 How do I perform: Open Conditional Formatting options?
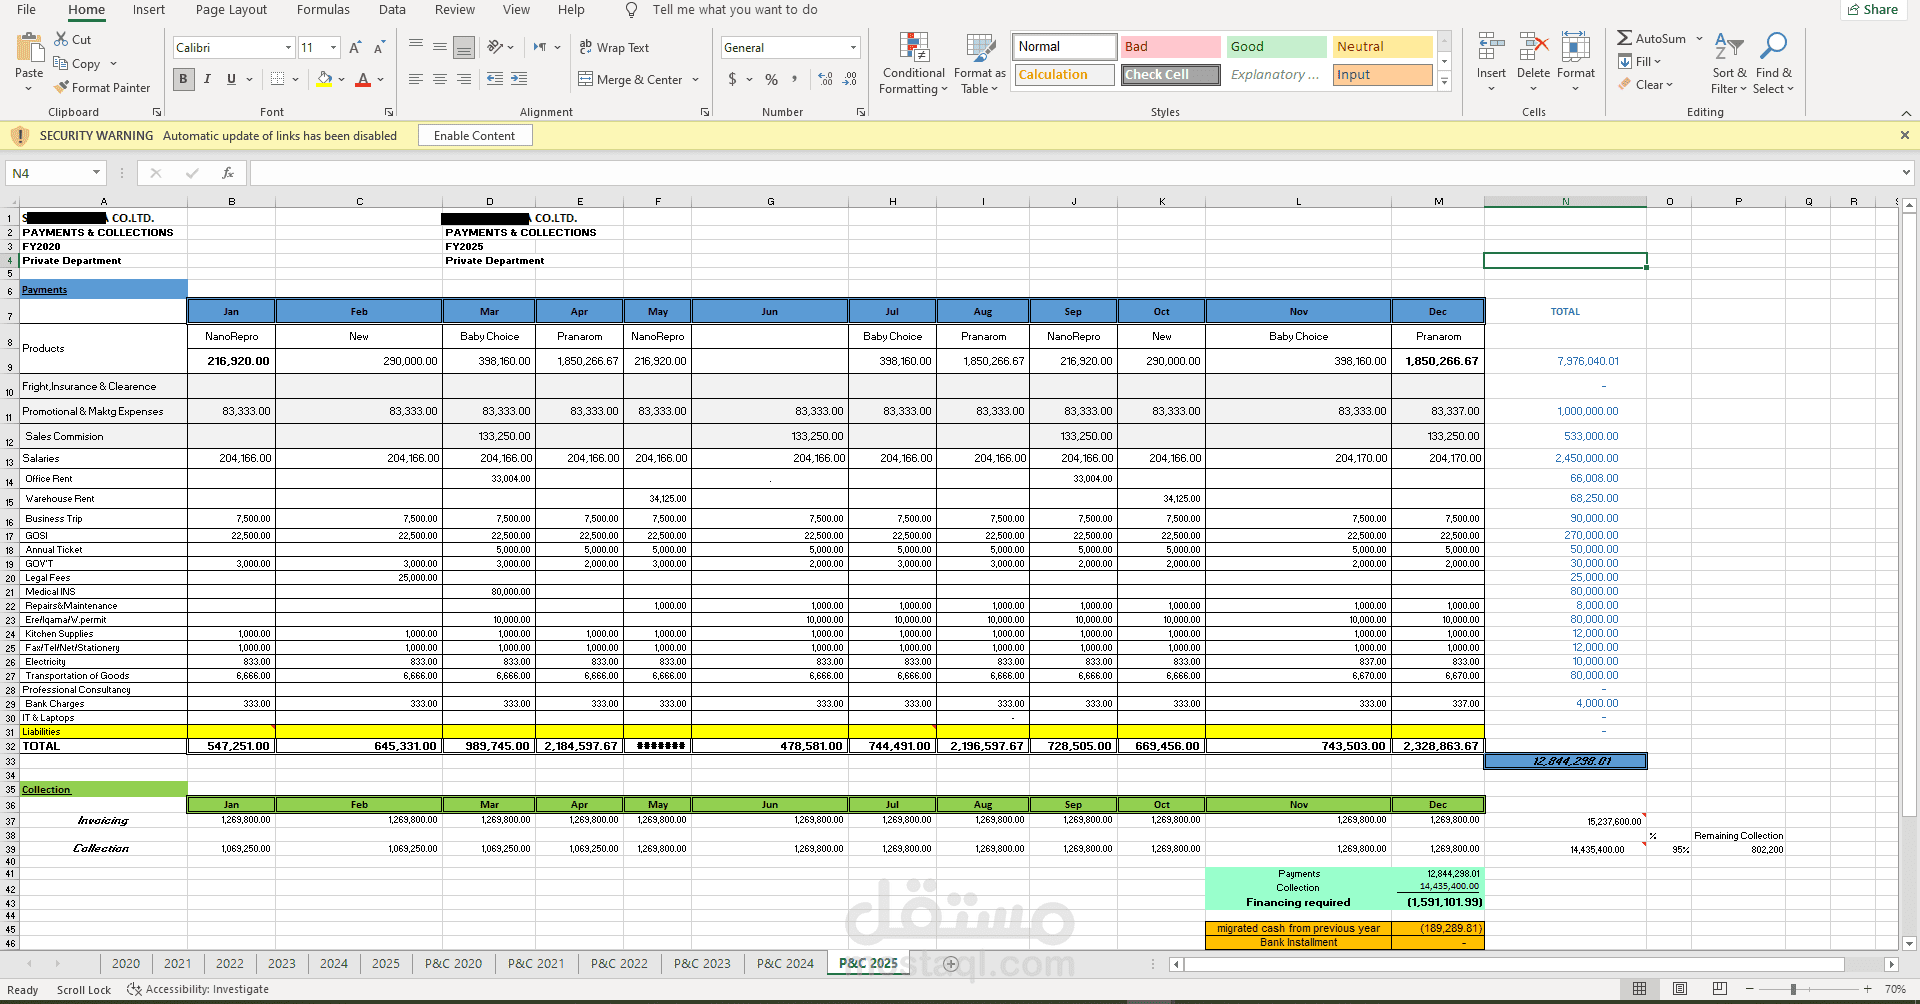click(x=912, y=63)
